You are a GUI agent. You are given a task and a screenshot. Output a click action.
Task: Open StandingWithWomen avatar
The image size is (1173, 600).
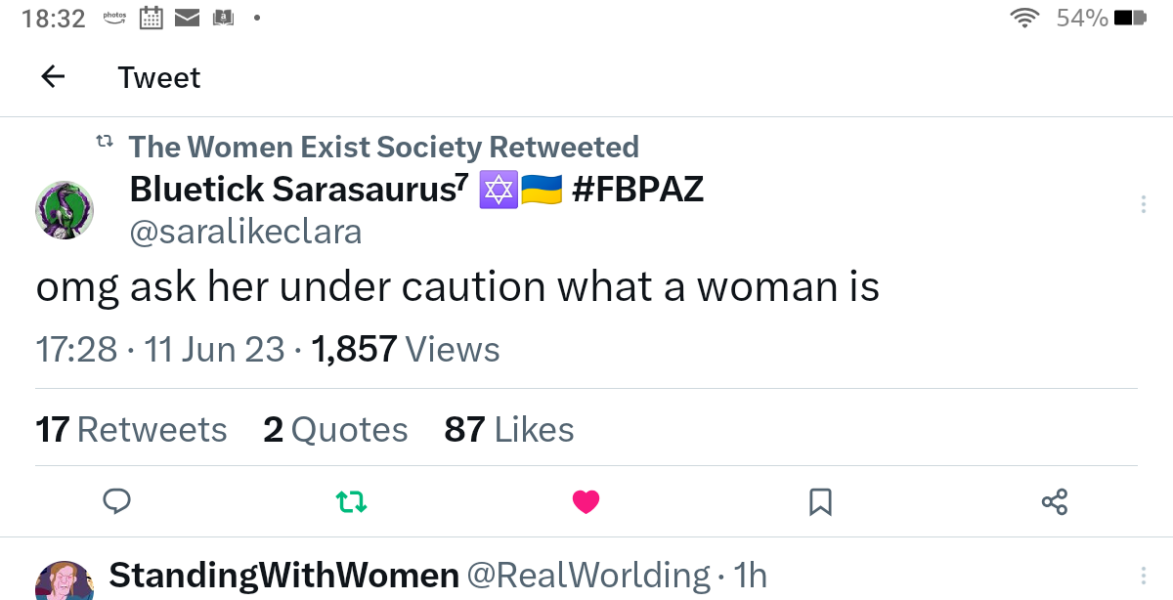point(65,582)
